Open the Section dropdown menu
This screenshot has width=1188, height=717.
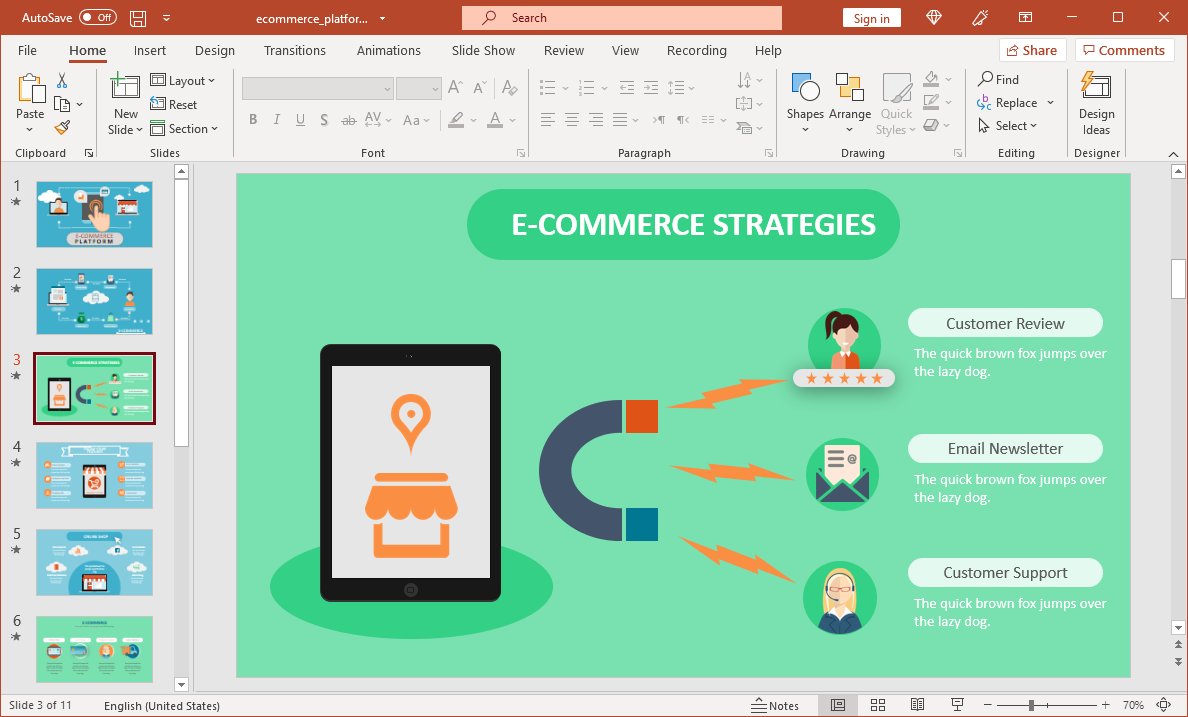[x=185, y=129]
